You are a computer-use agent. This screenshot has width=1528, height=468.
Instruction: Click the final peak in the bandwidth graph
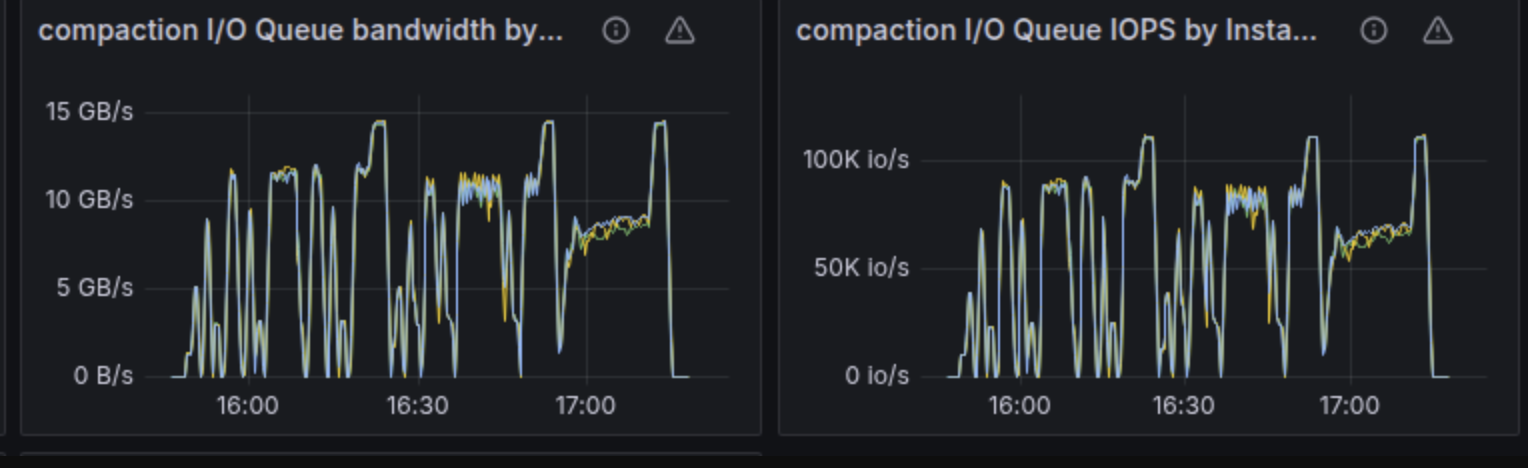point(659,123)
